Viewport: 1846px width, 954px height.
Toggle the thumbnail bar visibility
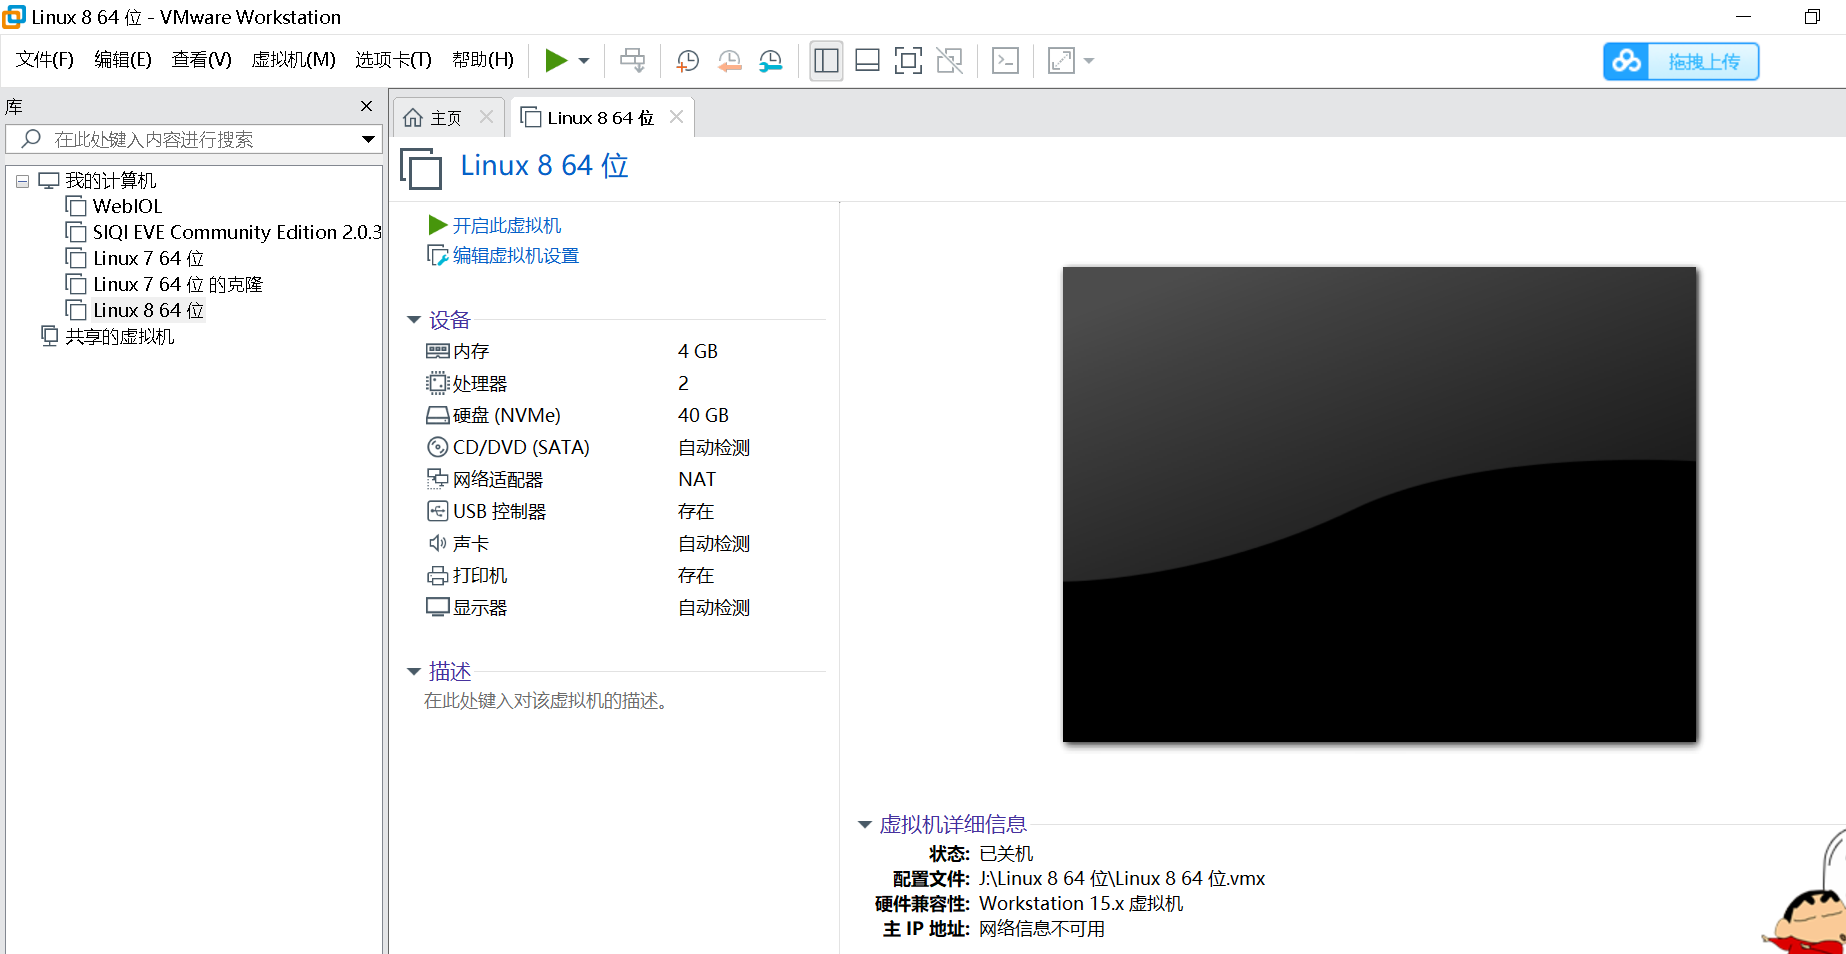click(867, 61)
